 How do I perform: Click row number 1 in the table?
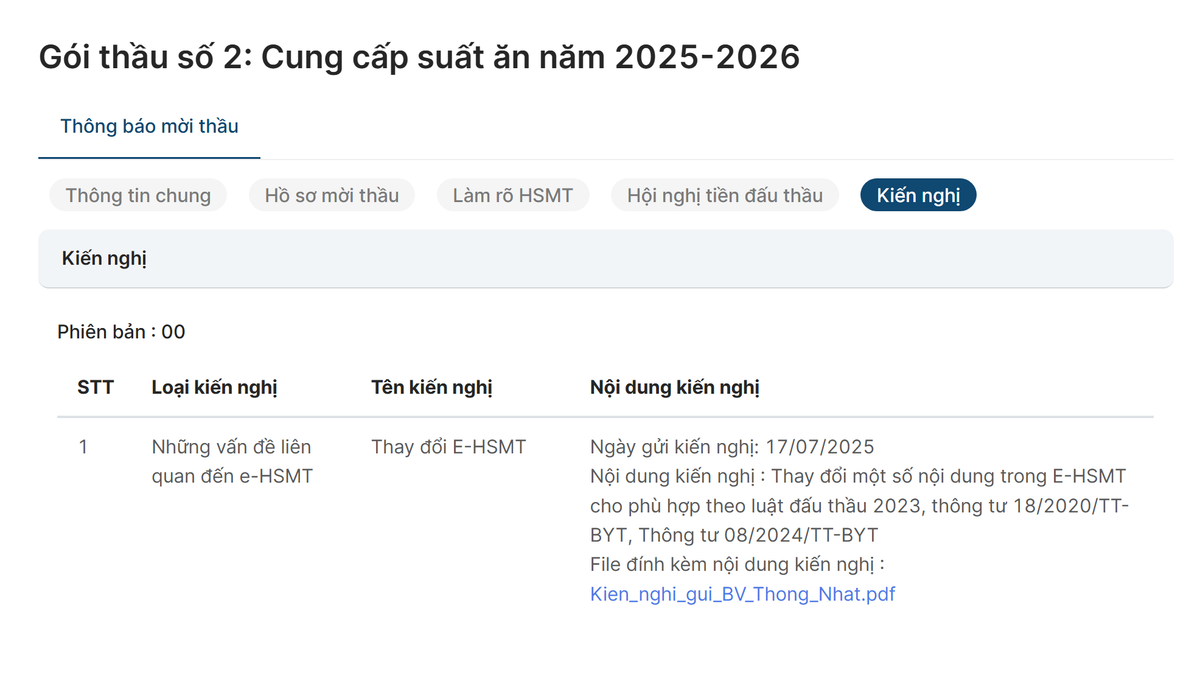coord(84,447)
